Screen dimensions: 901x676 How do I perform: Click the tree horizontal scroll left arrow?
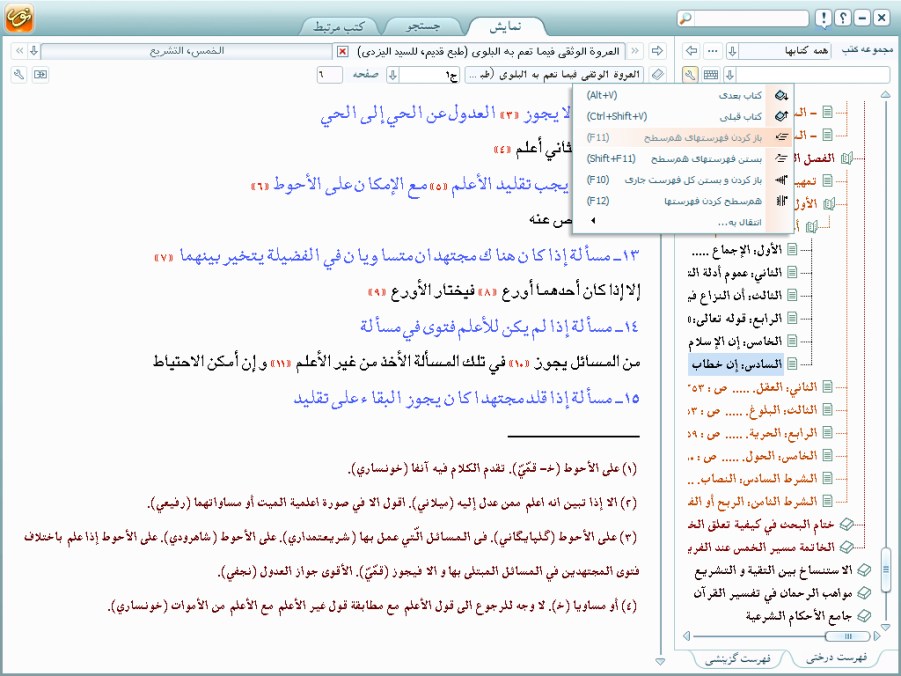click(686, 636)
